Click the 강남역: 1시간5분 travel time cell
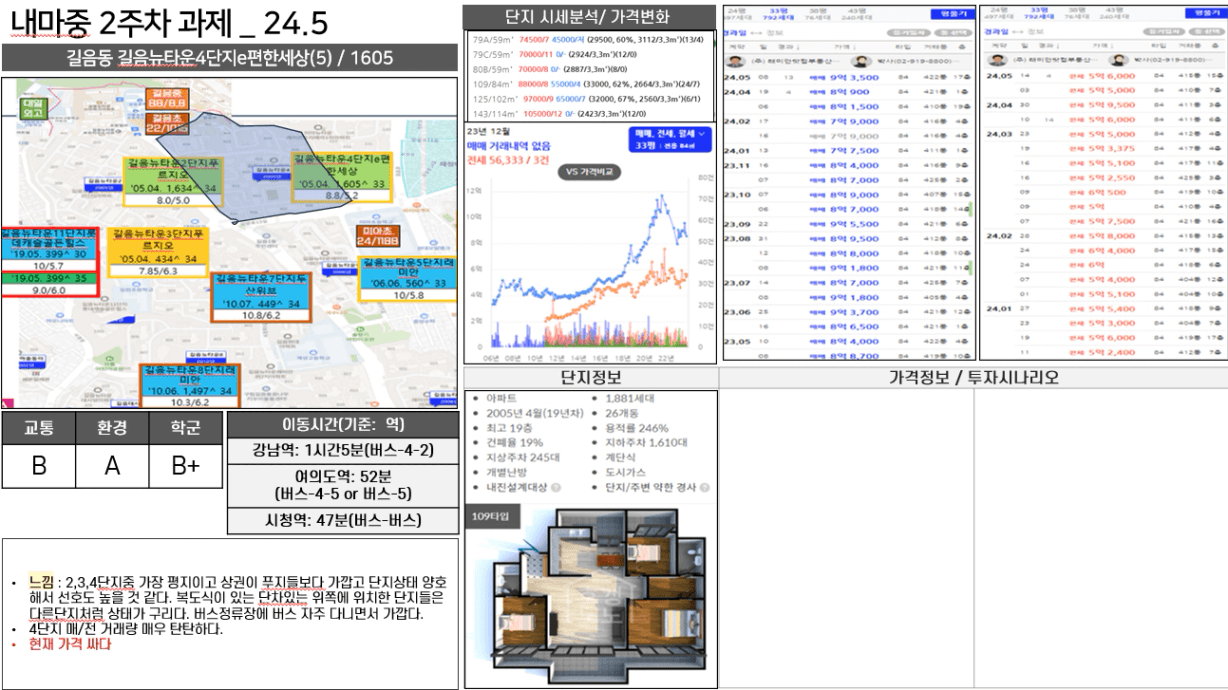 tap(342, 449)
